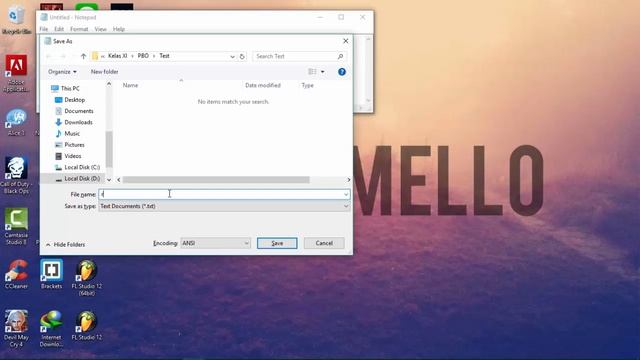The image size is (640, 360).
Task: Open Notepad View menu
Action: coord(100,29)
